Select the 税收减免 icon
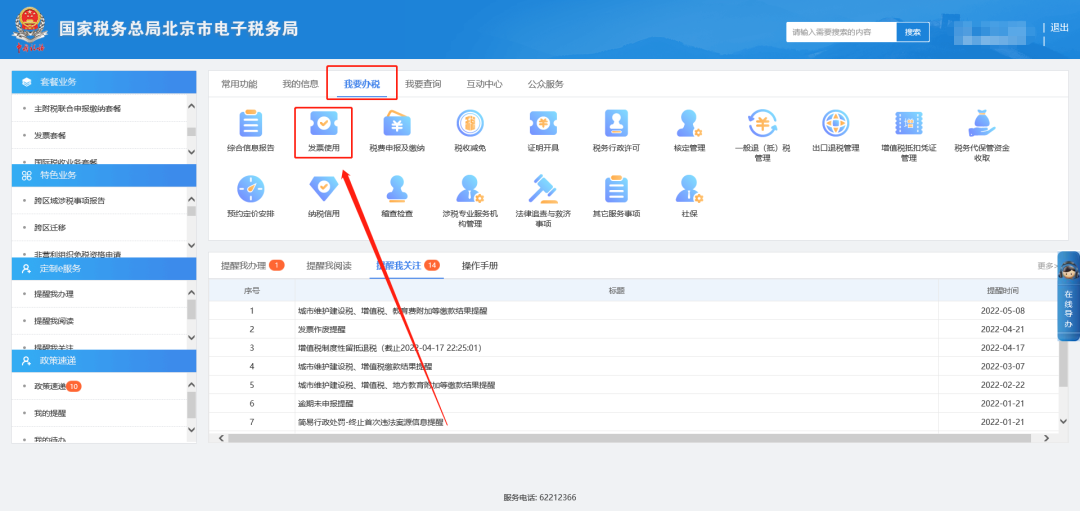This screenshot has width=1080, height=511. point(469,124)
